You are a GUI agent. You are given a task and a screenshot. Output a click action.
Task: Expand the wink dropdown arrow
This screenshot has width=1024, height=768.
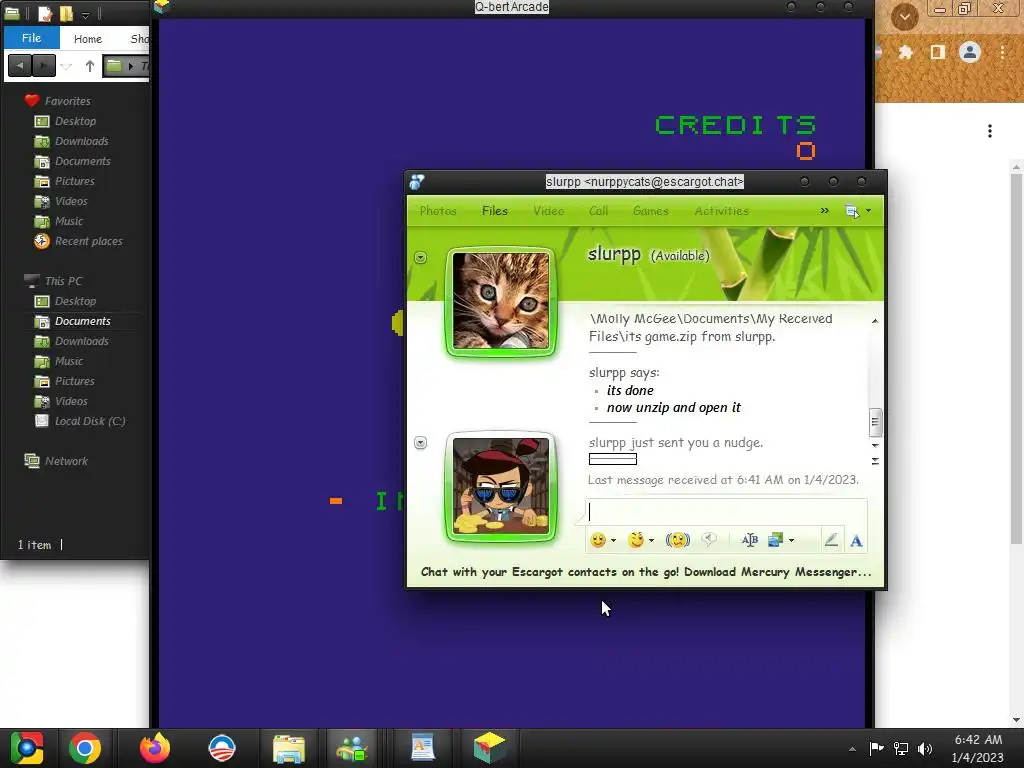click(x=651, y=541)
